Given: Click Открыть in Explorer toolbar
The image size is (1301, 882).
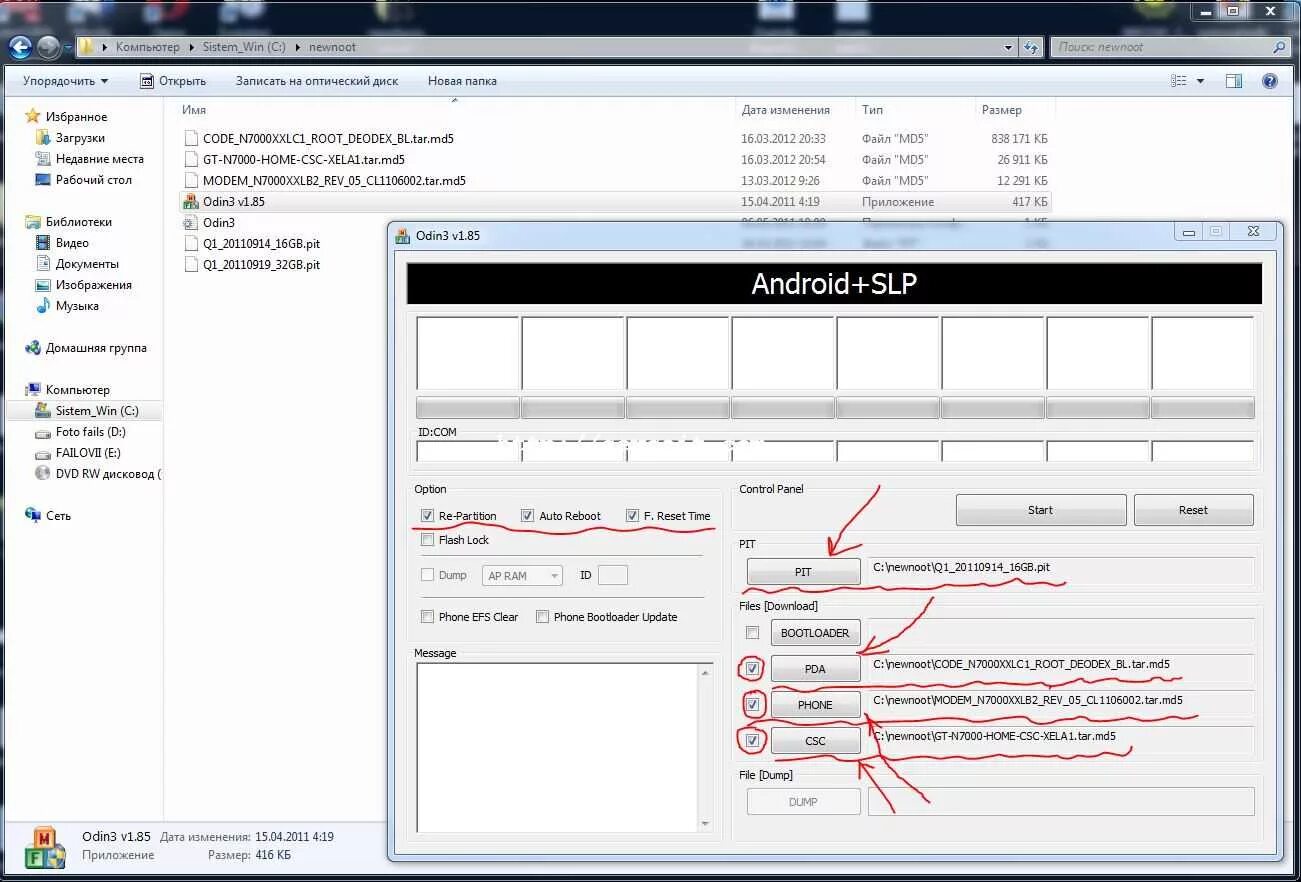Looking at the screenshot, I should 172,81.
